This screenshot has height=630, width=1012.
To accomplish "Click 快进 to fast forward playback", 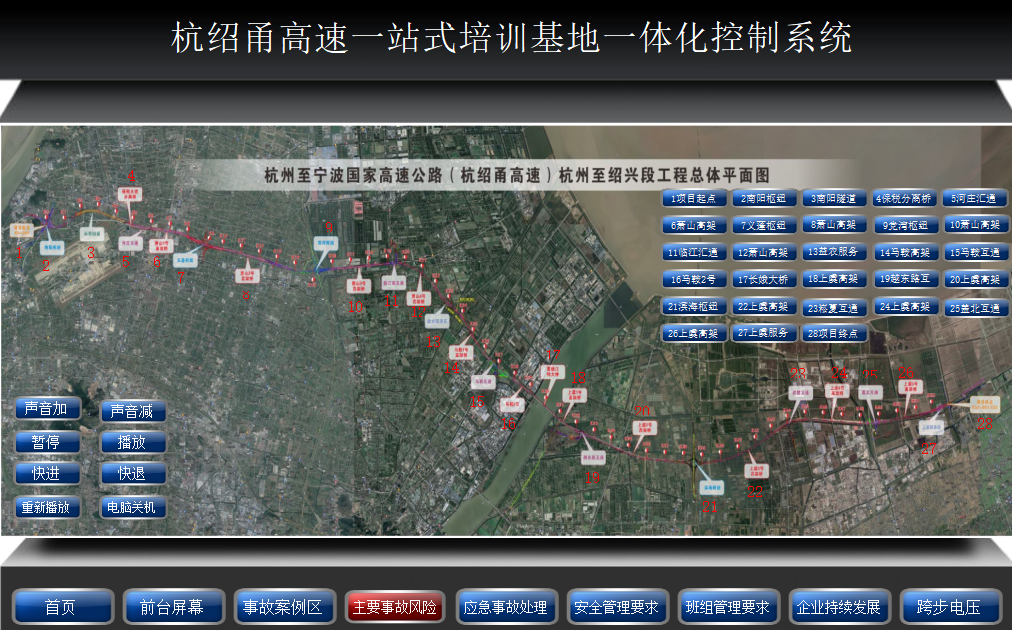I will point(46,474).
